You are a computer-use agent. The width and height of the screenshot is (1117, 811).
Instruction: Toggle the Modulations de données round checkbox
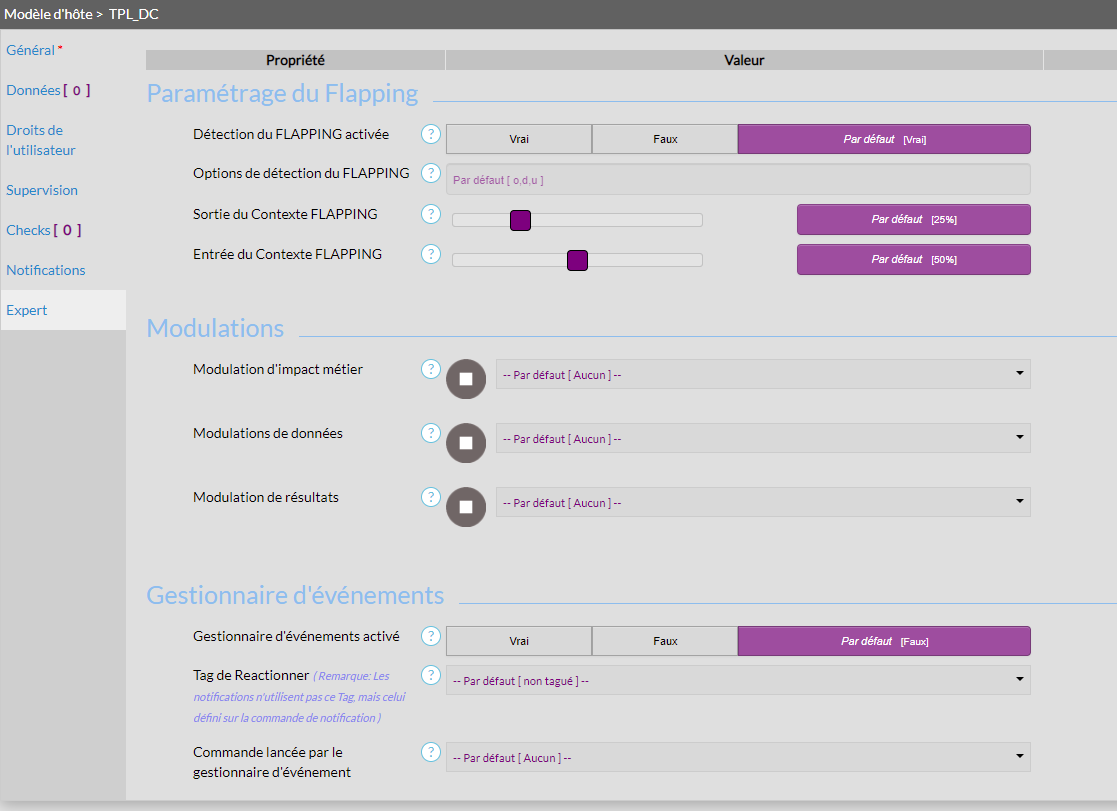(x=465, y=443)
